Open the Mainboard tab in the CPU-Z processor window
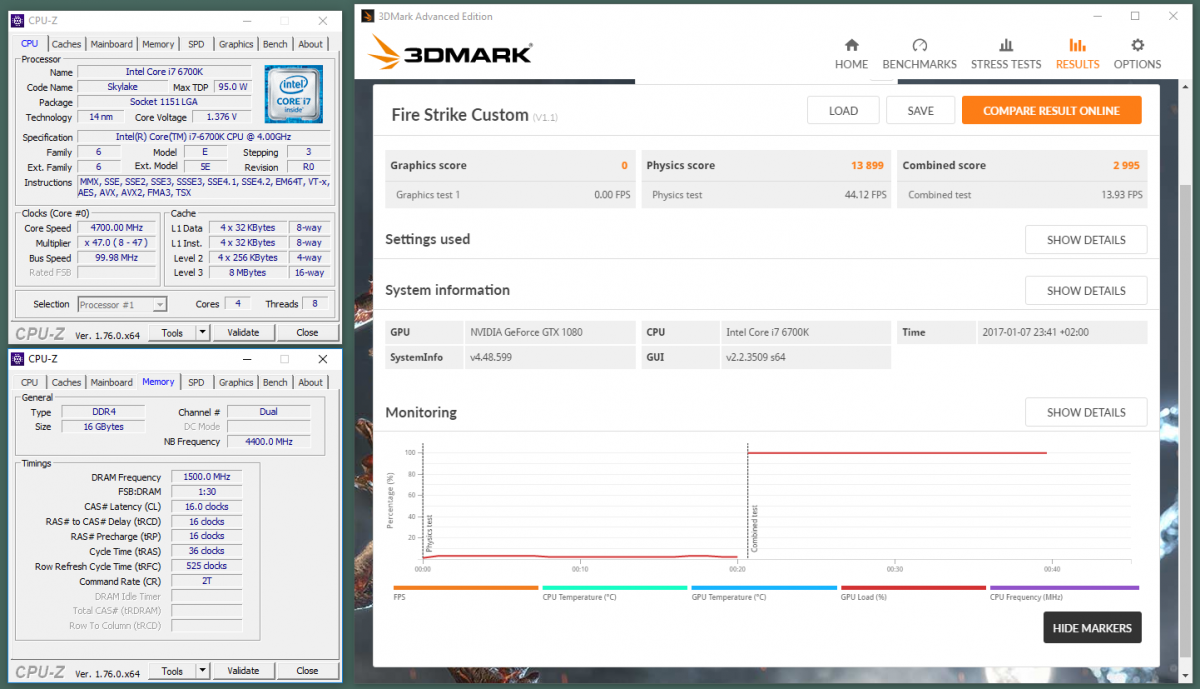This screenshot has height=689, width=1200. point(112,44)
